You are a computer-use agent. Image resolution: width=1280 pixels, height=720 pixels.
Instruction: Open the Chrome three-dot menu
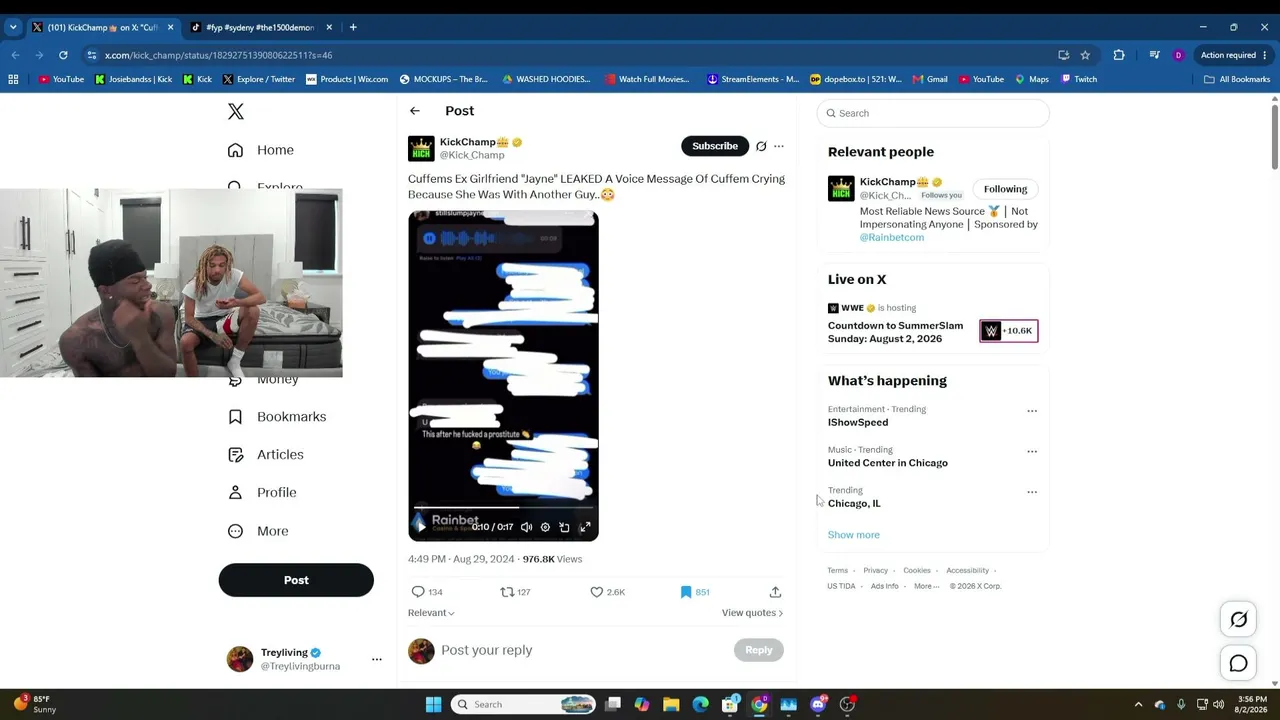1265,55
